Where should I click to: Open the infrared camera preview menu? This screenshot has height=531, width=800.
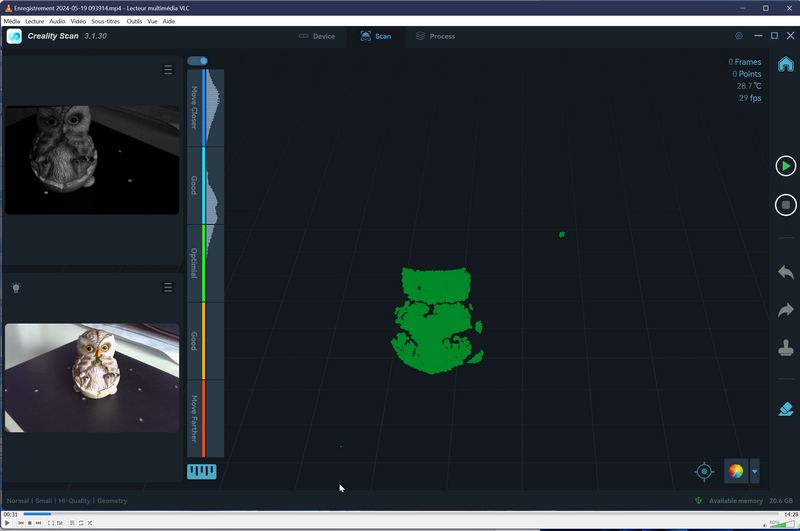pos(168,69)
